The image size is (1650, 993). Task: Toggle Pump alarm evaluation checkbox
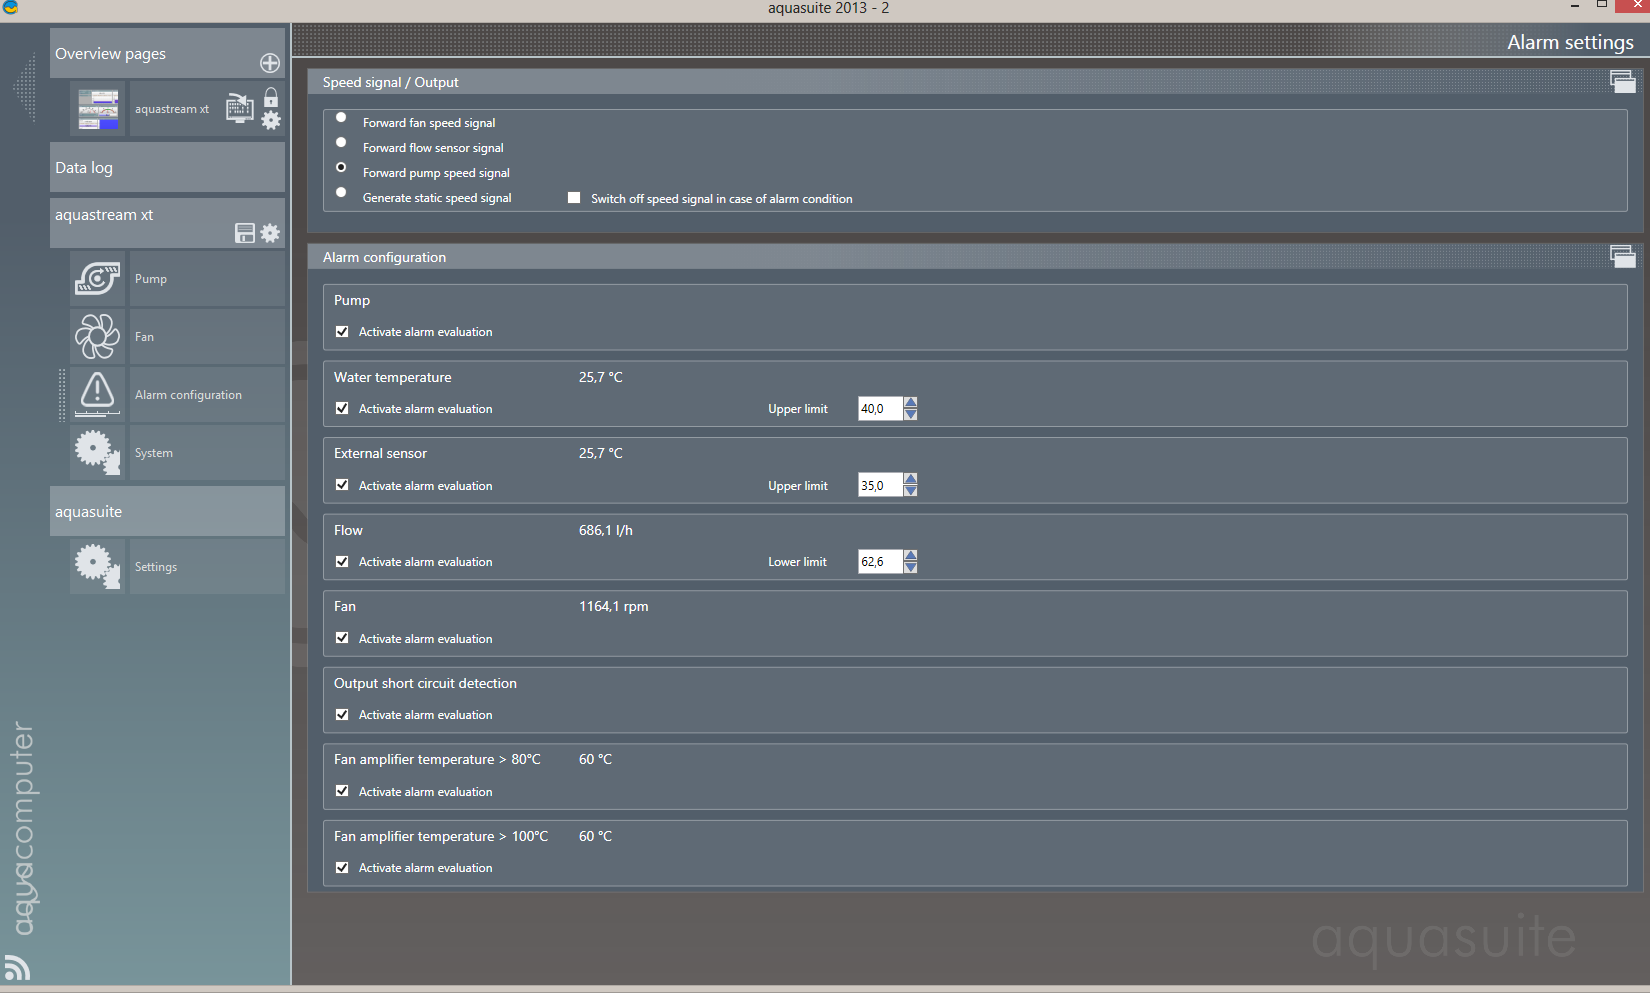(342, 332)
